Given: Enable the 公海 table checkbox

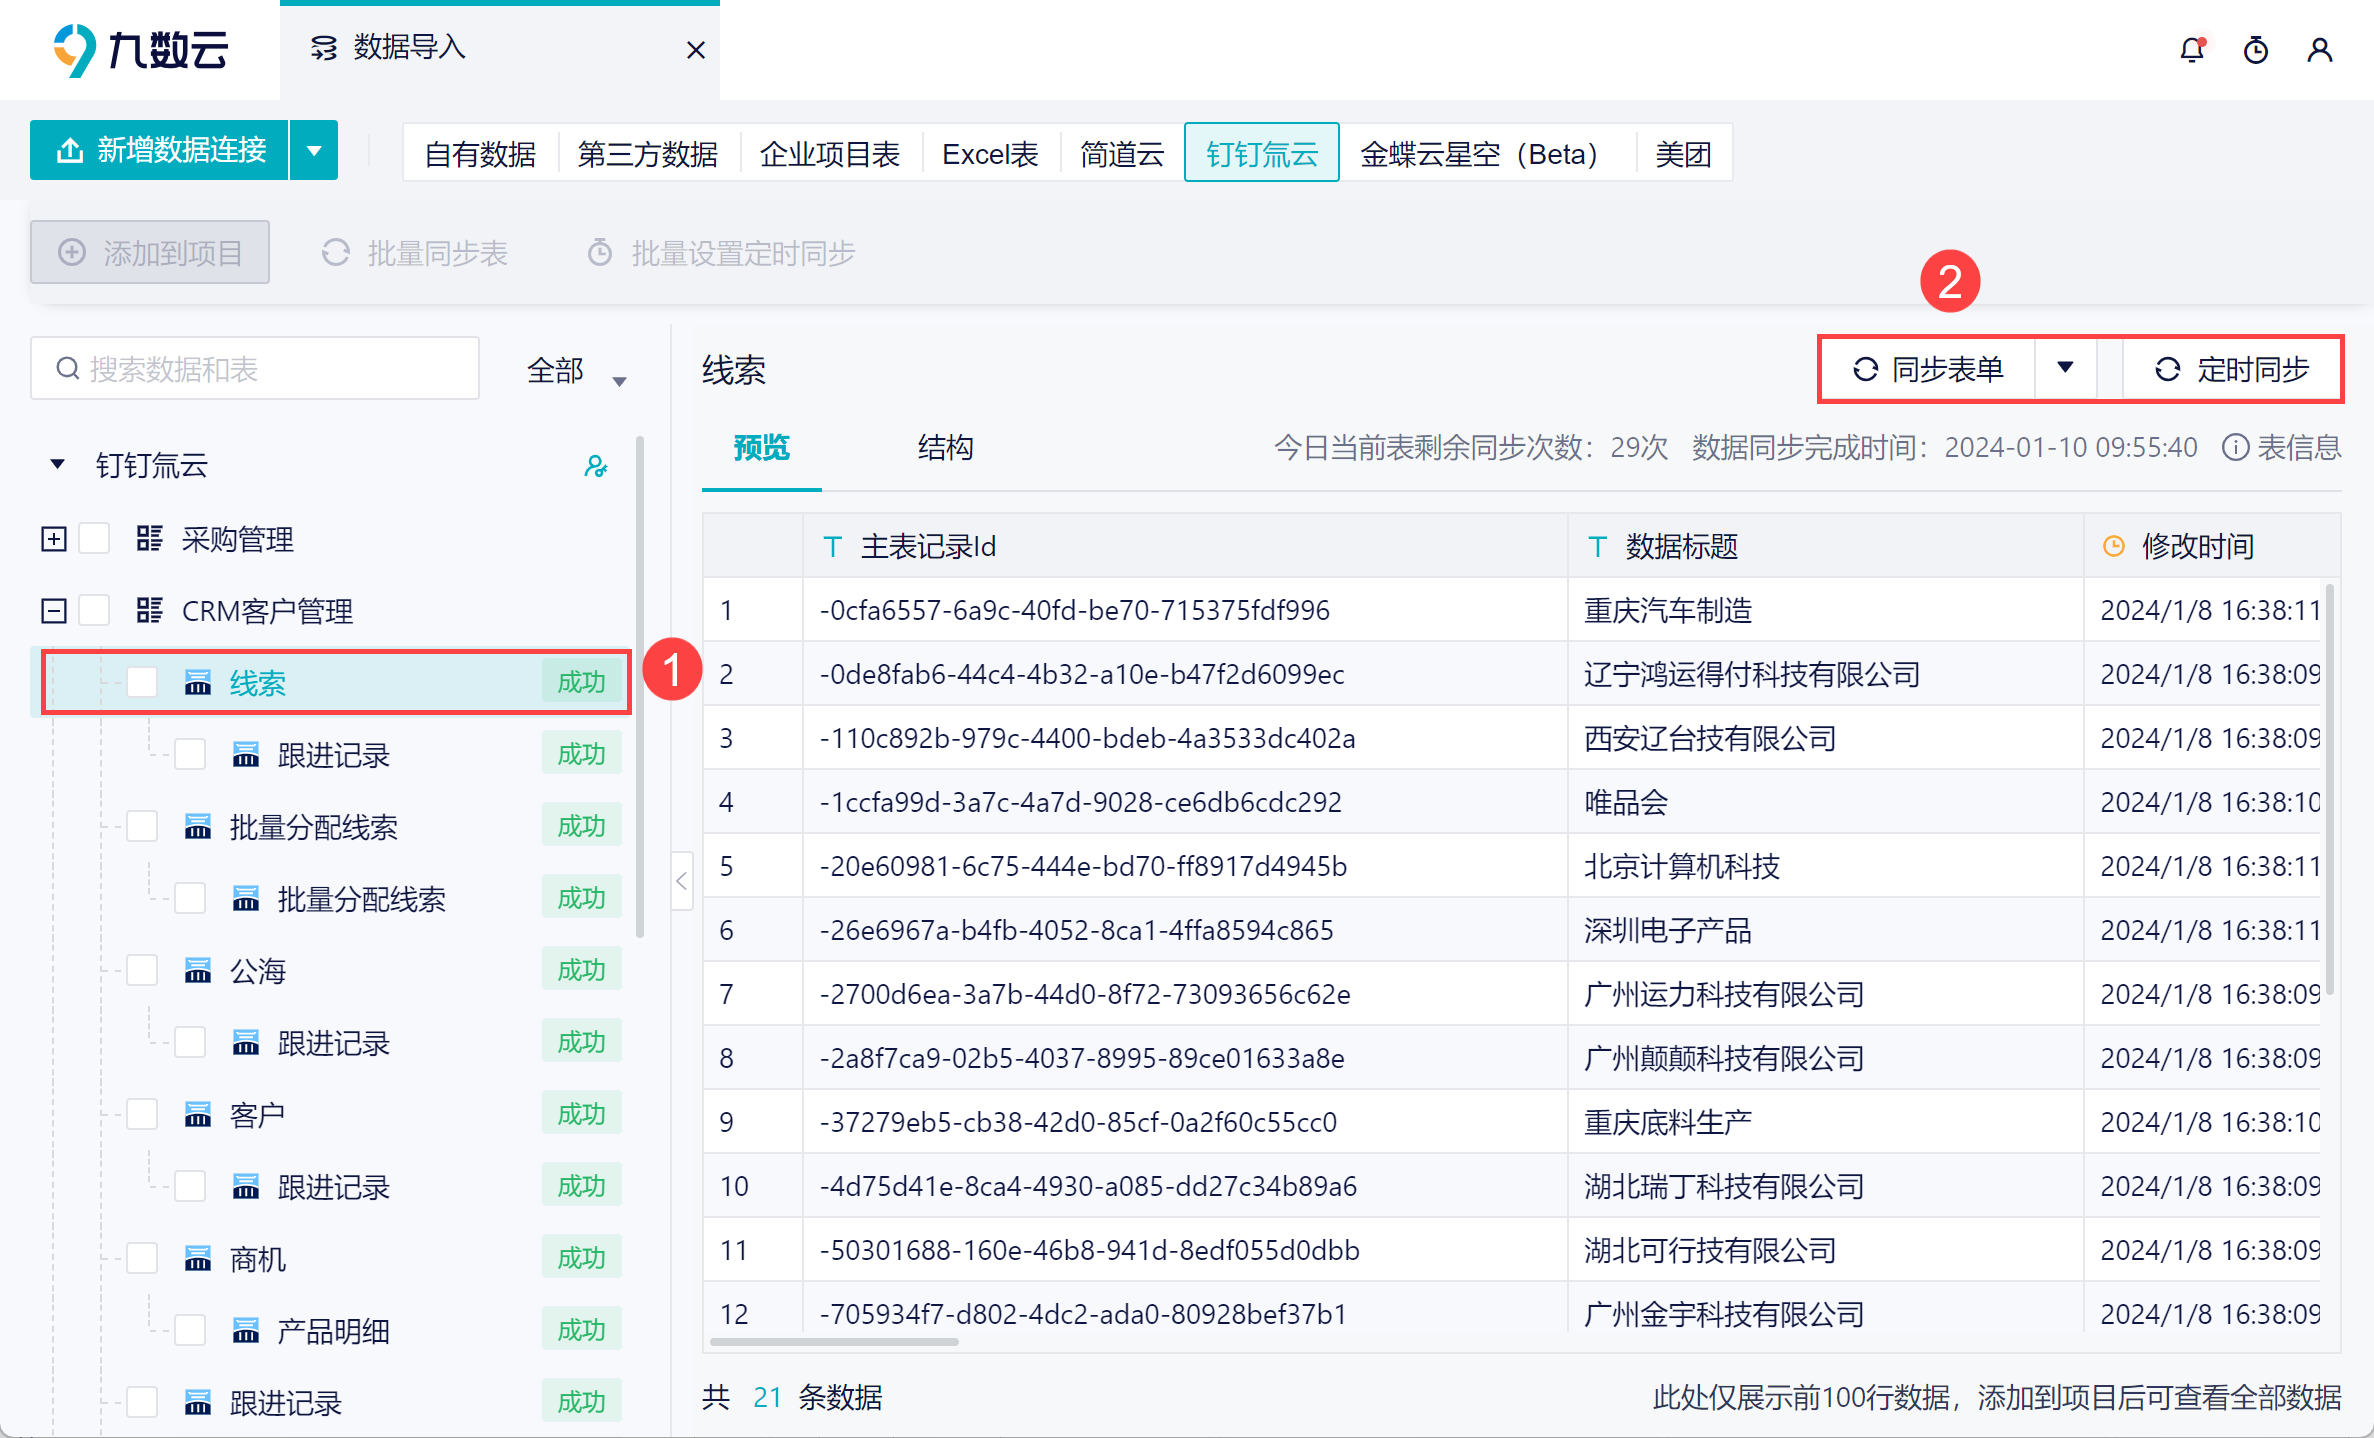Looking at the screenshot, I should click(x=142, y=970).
